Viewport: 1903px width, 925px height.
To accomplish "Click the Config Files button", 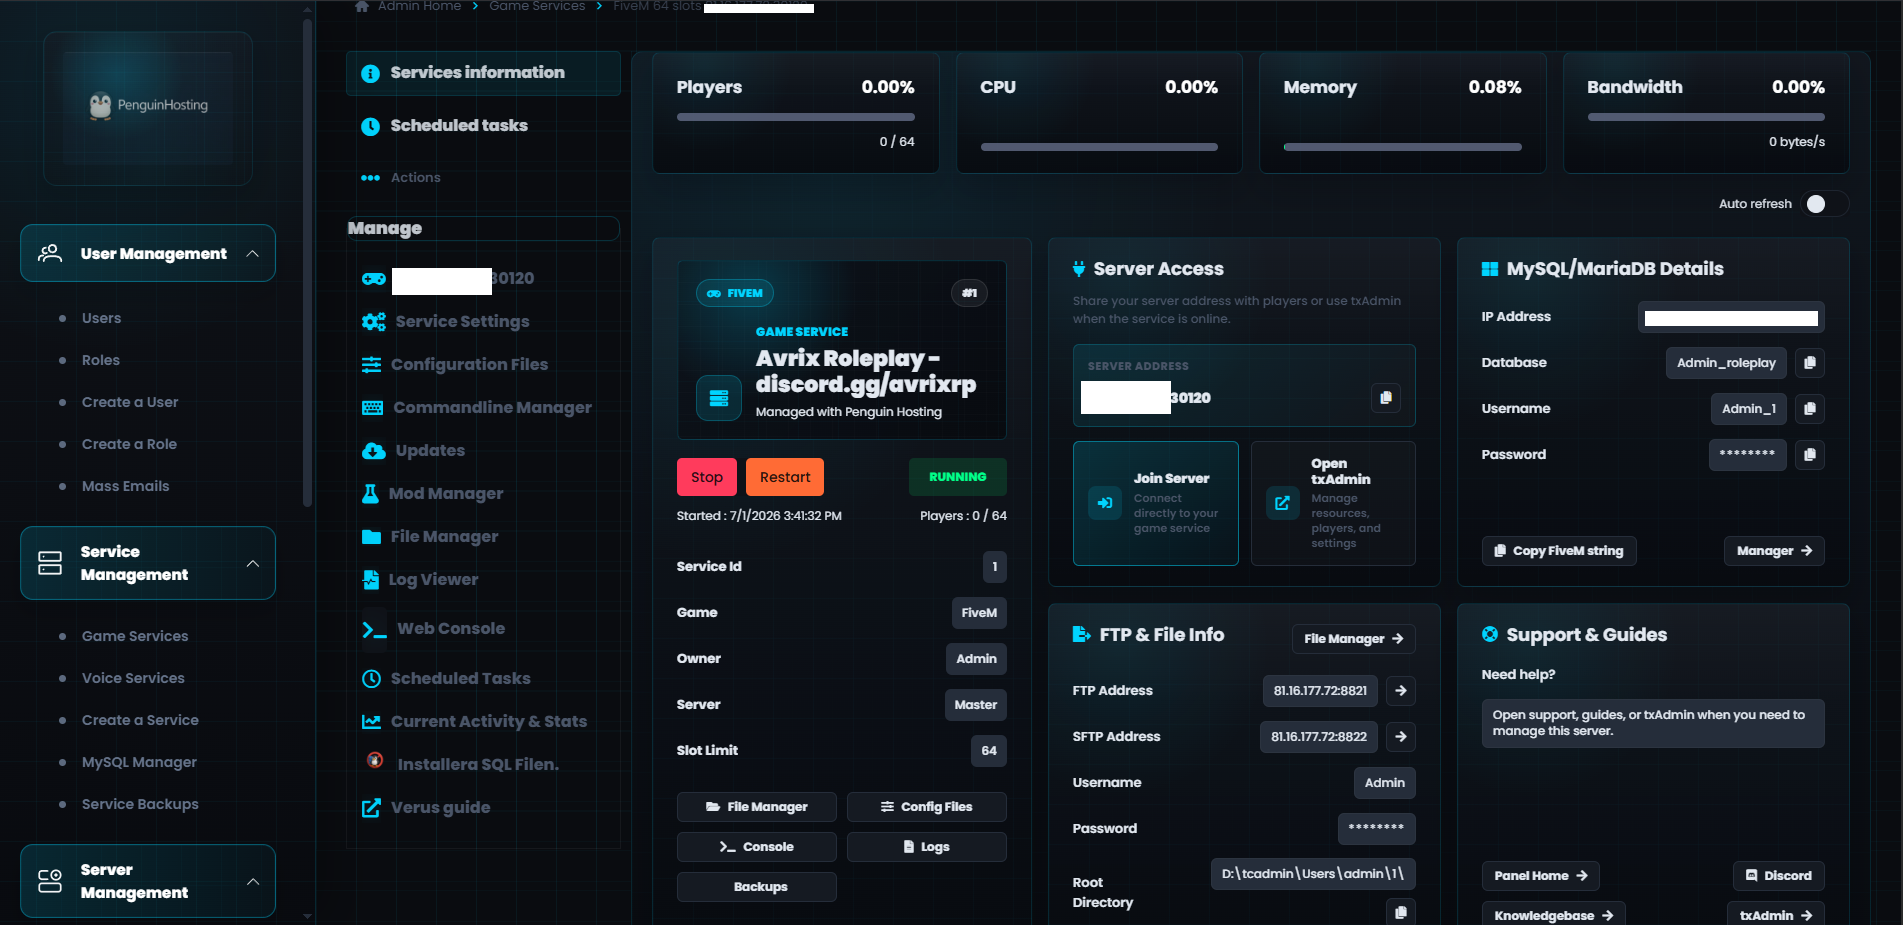I will [927, 807].
